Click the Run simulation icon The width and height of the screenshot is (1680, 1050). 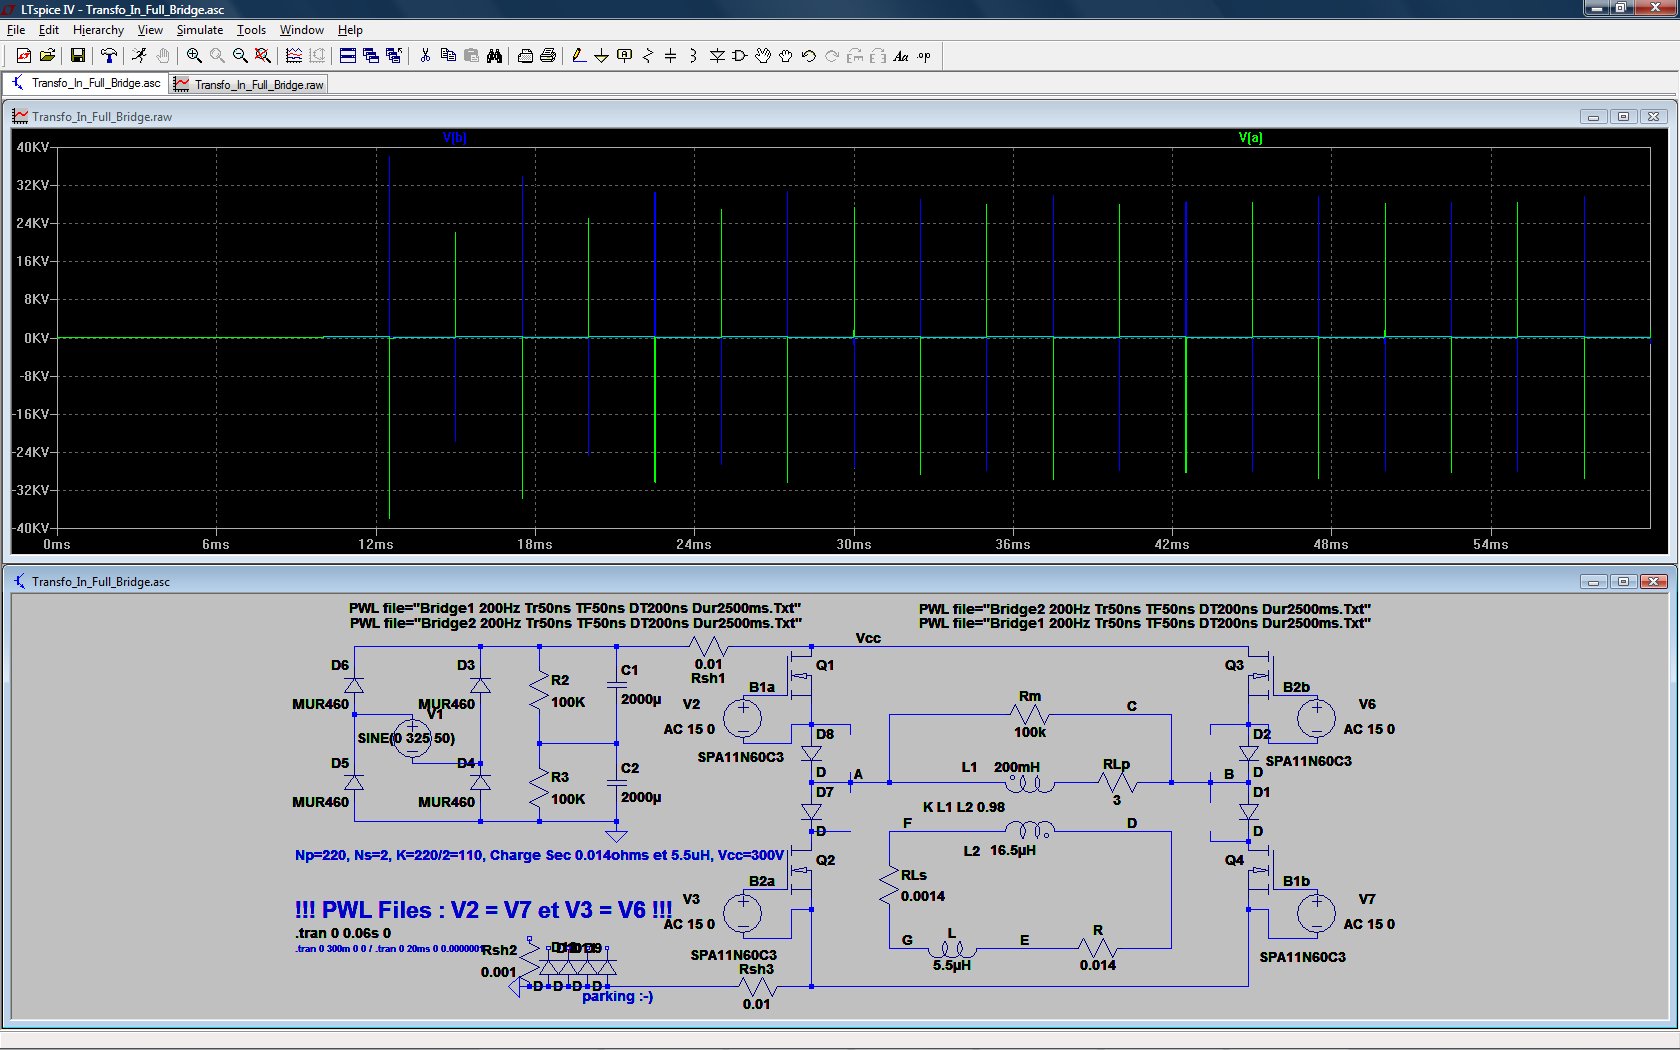(x=139, y=56)
